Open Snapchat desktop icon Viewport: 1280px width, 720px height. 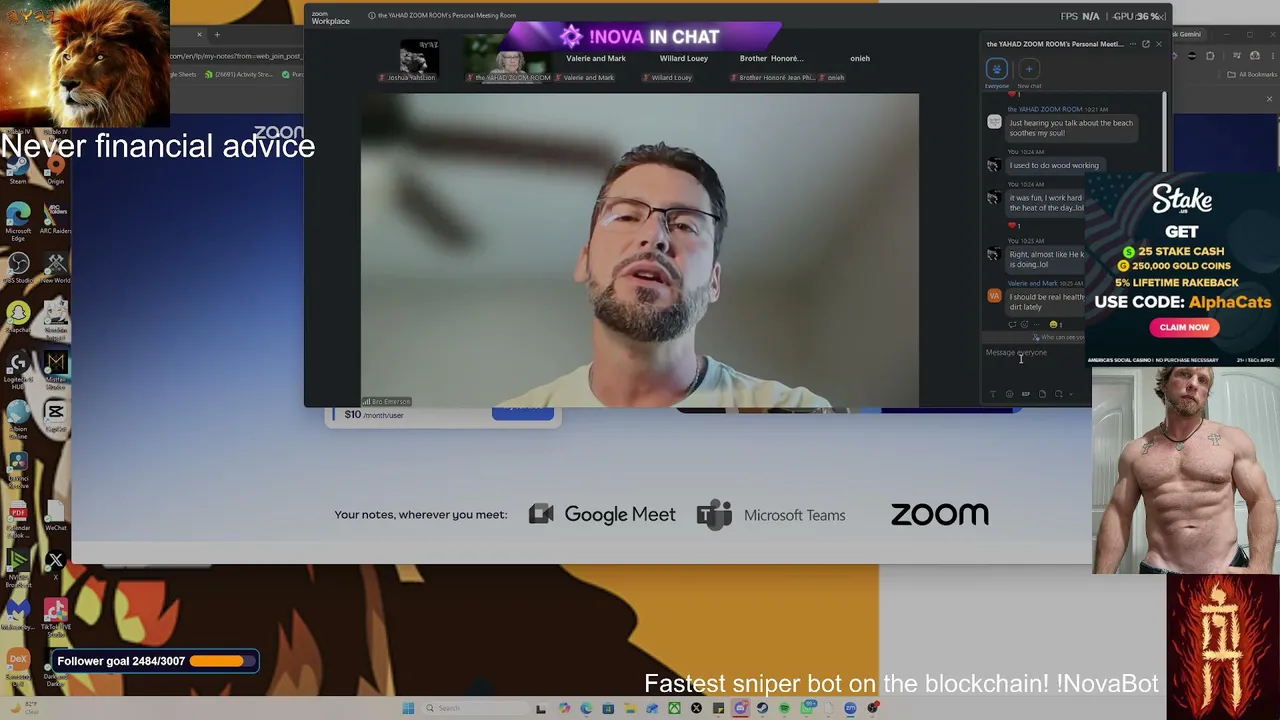18,318
